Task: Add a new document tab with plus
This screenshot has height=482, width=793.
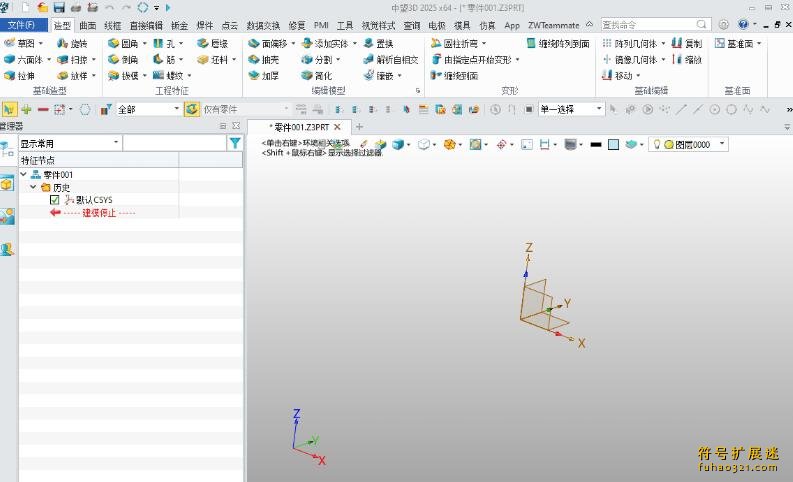Action: click(x=359, y=126)
